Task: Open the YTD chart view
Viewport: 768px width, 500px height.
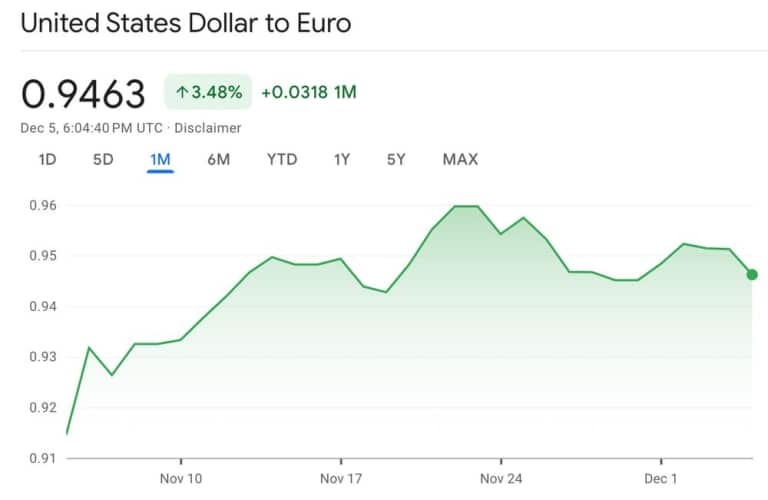Action: click(282, 159)
